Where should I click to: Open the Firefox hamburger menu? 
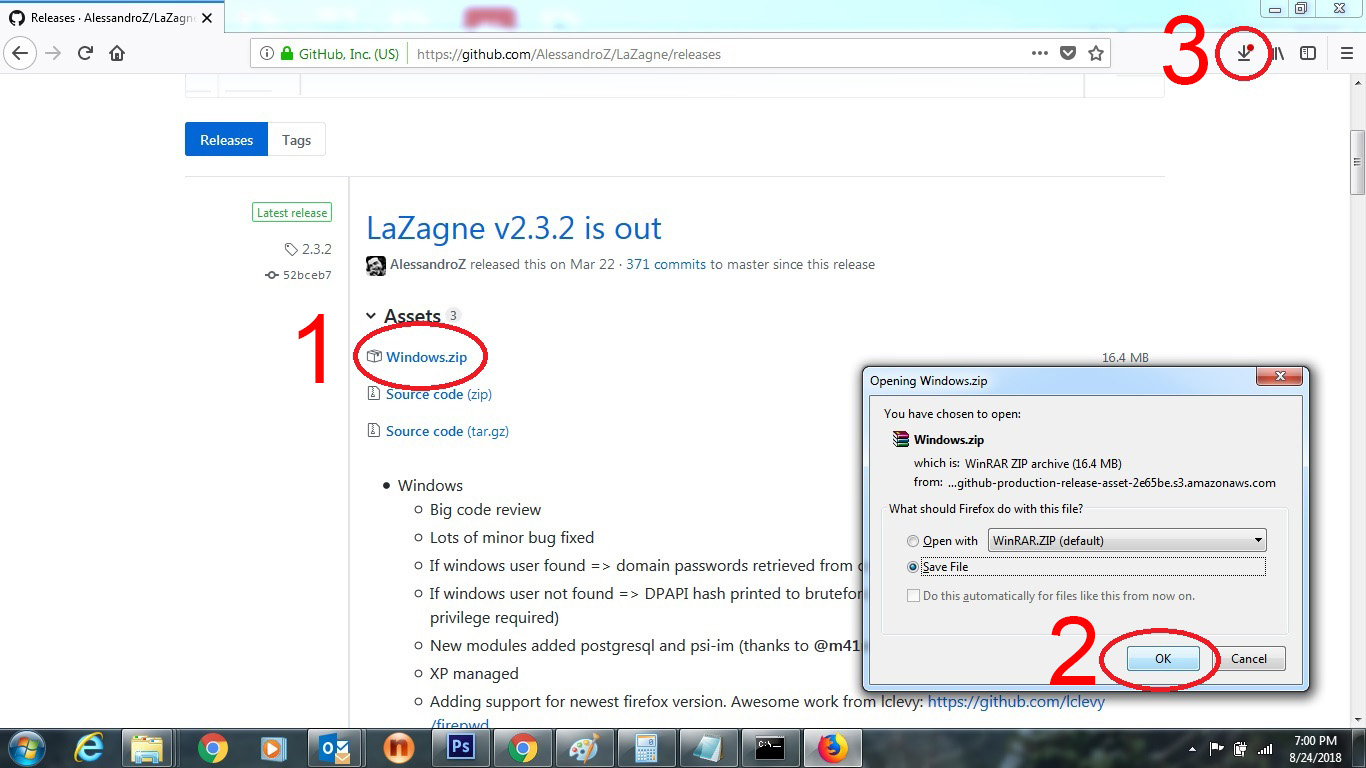[x=1347, y=53]
